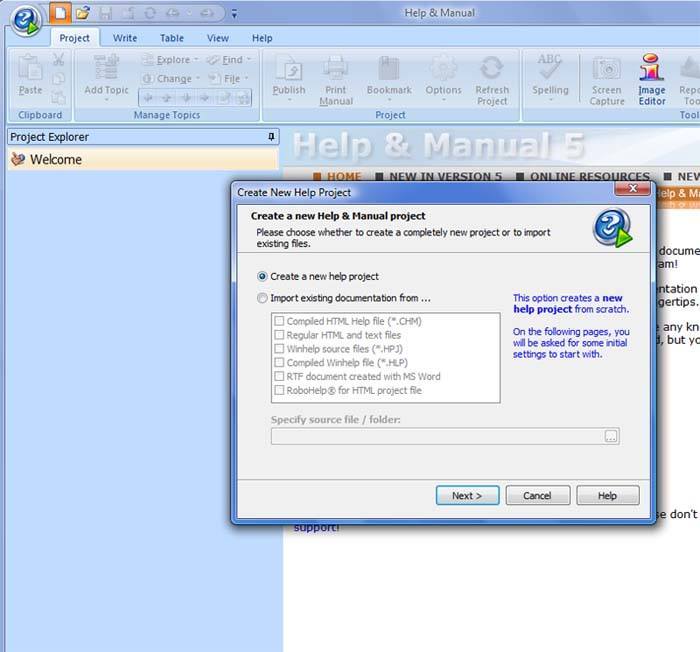Switch to the Write ribbon tab
Viewport: 700px width, 652px height.
tap(125, 38)
